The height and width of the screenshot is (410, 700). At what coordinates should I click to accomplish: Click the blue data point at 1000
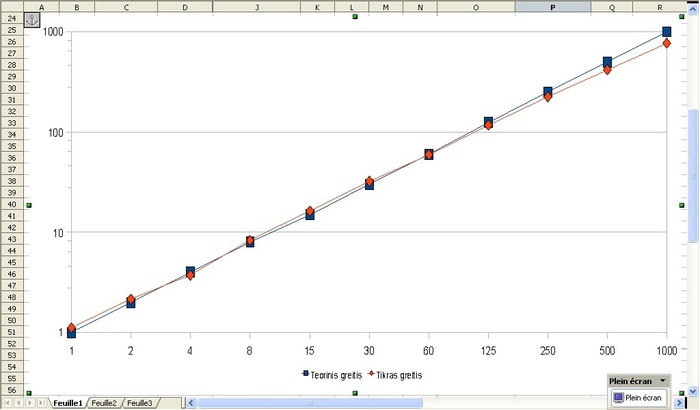tap(667, 33)
